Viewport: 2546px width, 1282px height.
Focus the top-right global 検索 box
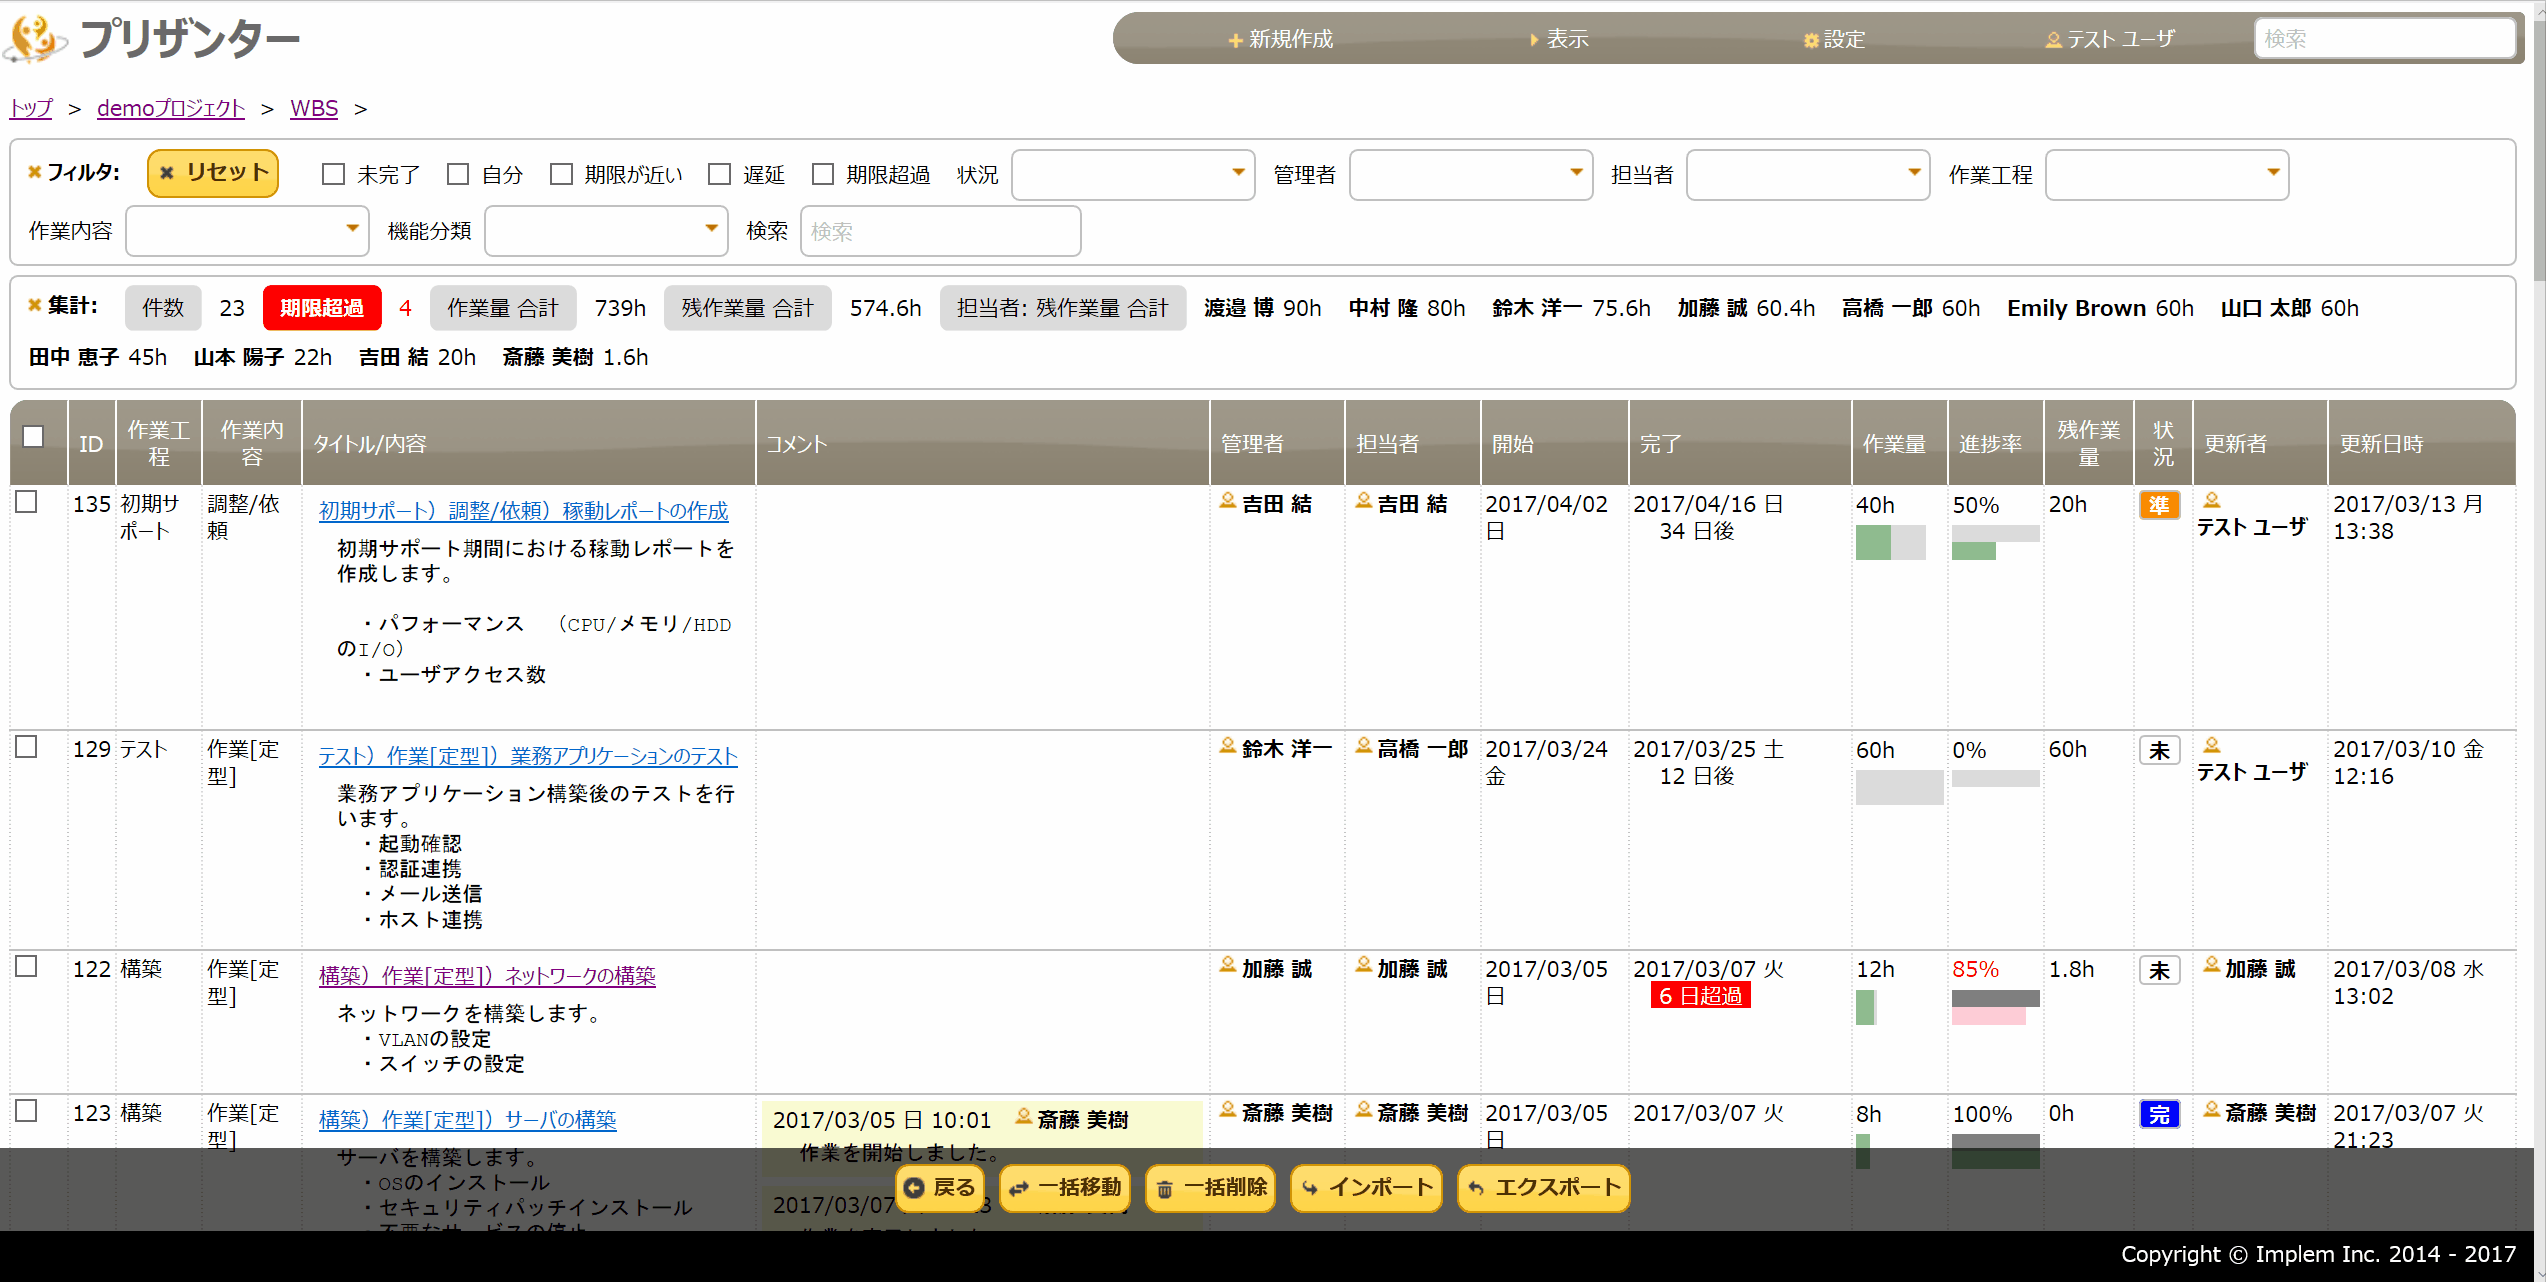coord(2384,39)
